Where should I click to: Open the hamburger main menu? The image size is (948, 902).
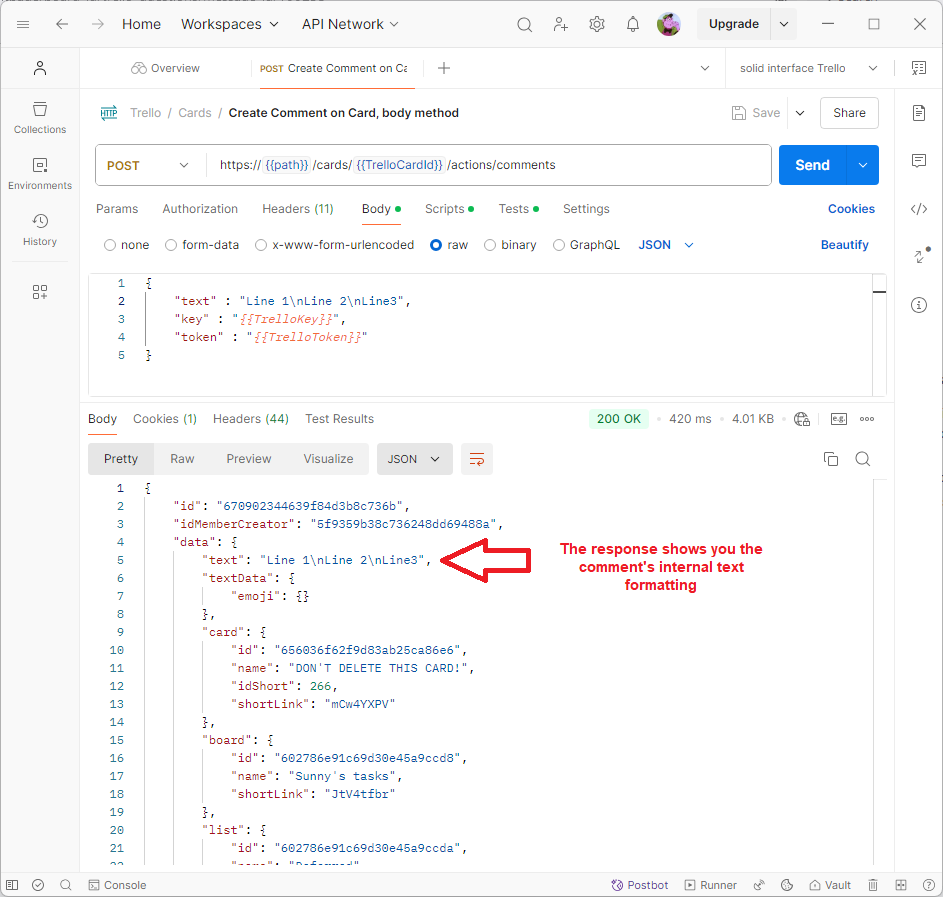click(x=23, y=24)
